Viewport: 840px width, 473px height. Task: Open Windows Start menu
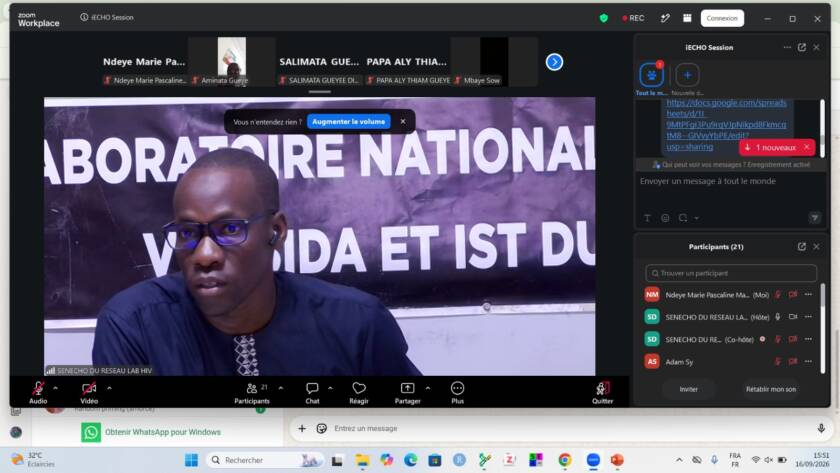(x=191, y=460)
